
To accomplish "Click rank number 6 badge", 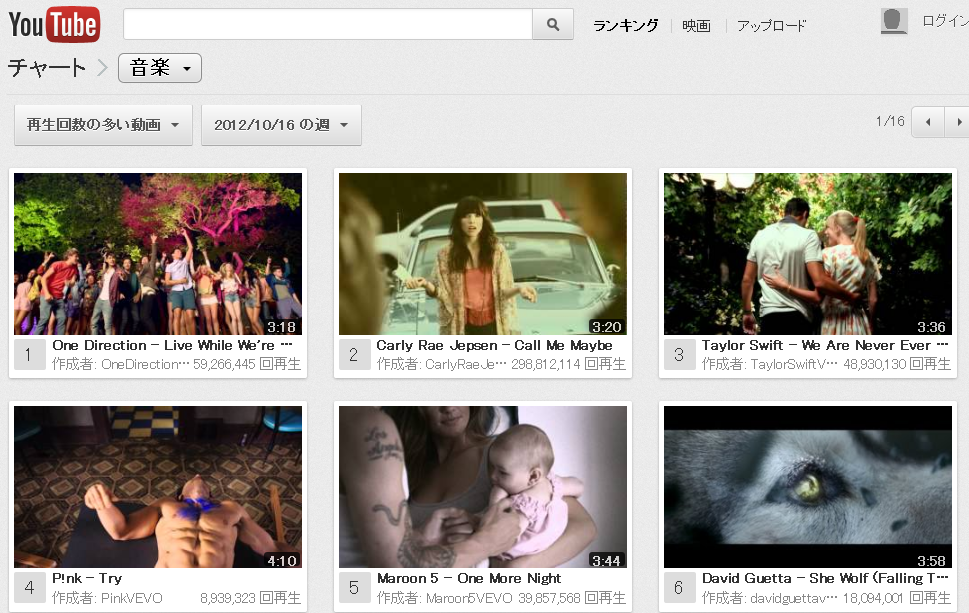I will click(679, 588).
